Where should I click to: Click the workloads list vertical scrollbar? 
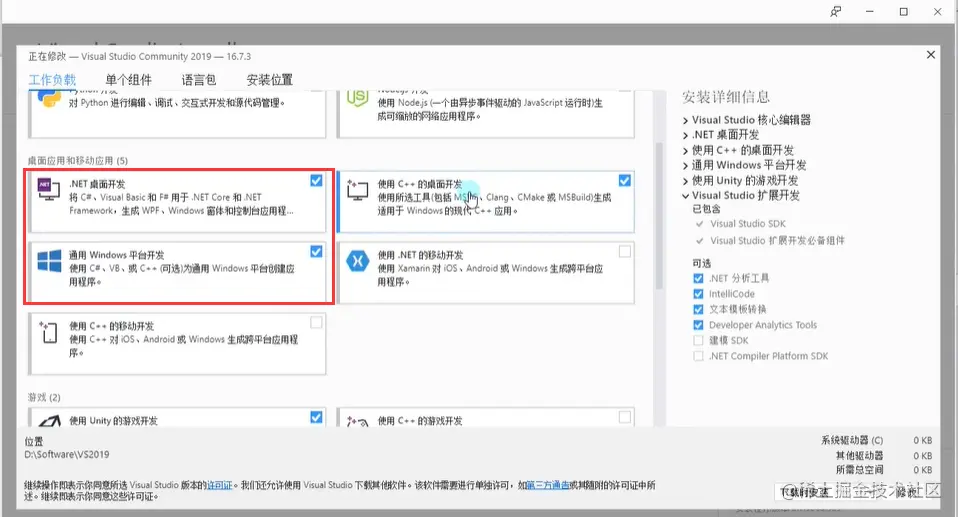tap(659, 215)
